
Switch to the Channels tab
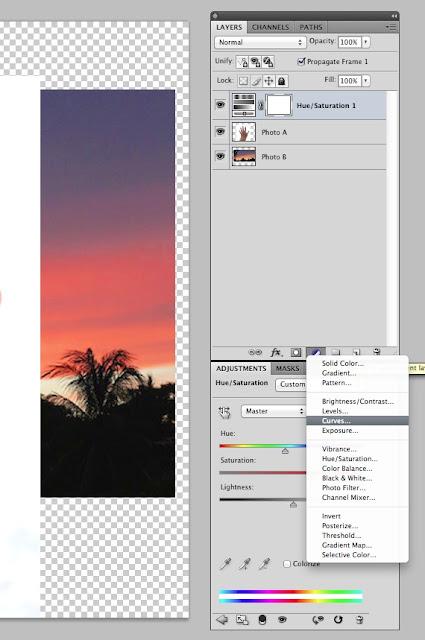[x=270, y=27]
